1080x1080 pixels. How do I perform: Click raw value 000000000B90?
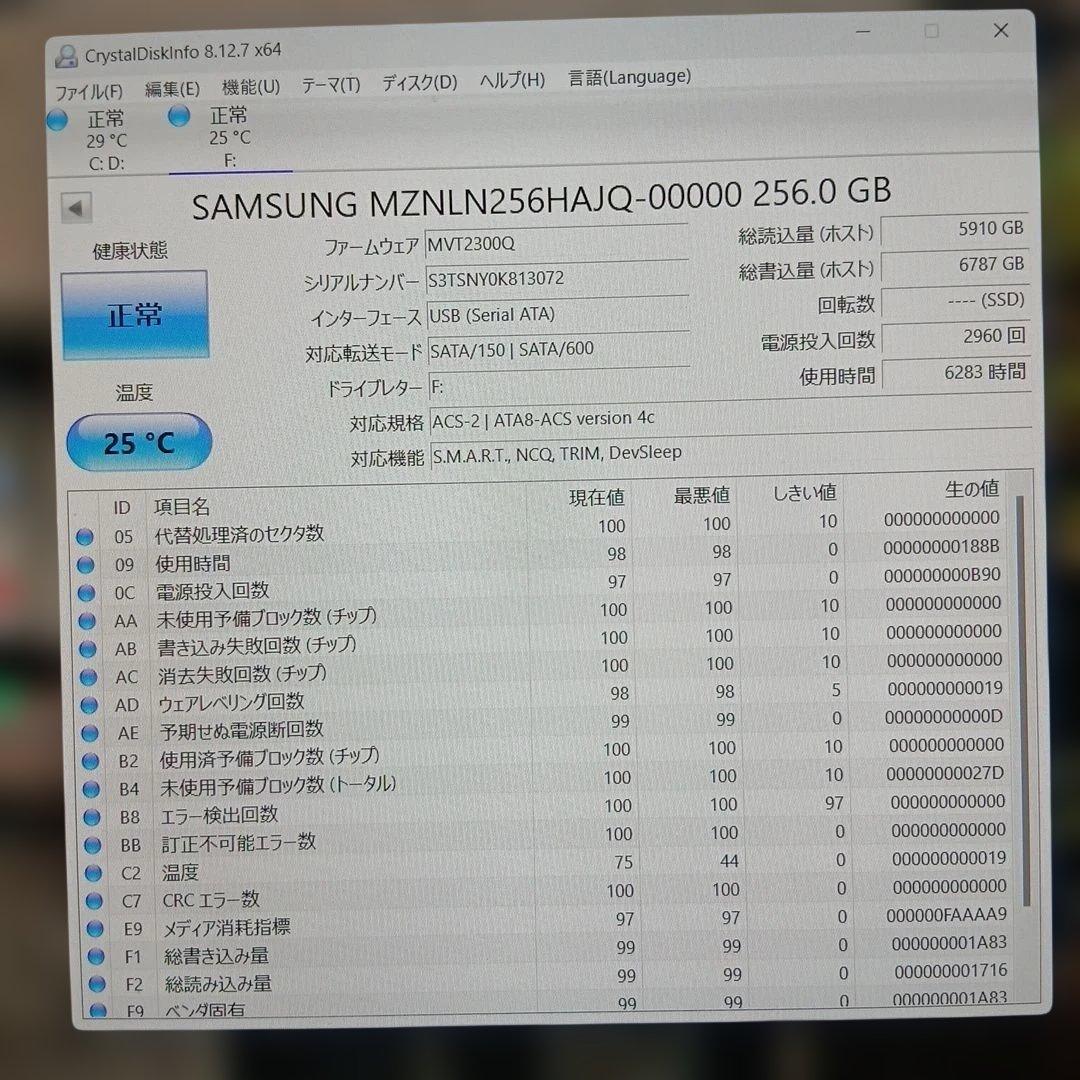click(942, 575)
